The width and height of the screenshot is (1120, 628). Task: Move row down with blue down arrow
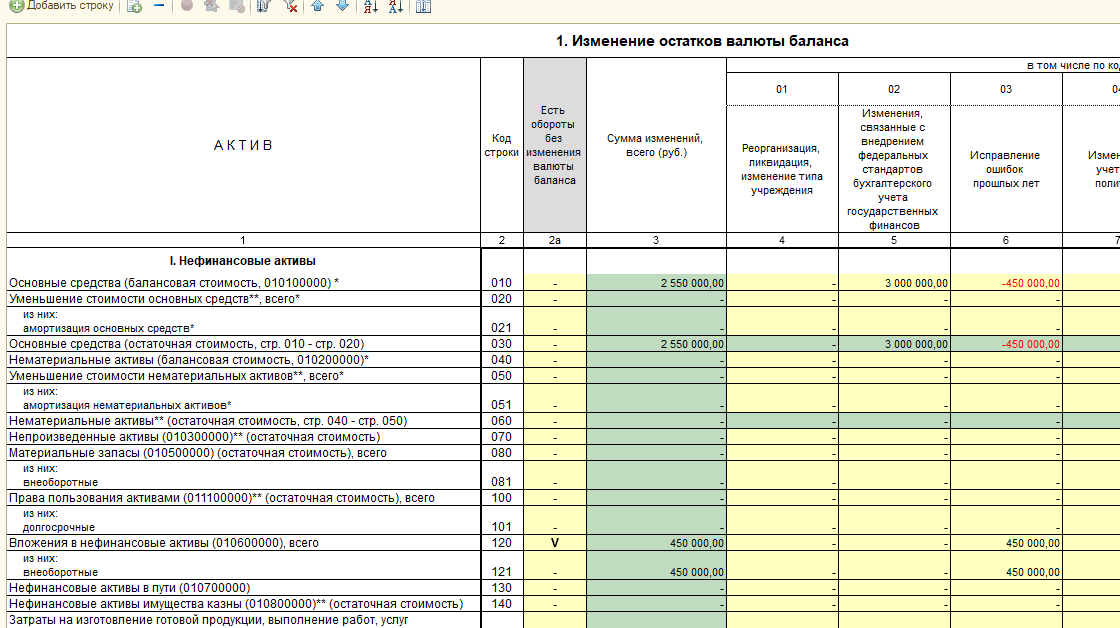[343, 6]
